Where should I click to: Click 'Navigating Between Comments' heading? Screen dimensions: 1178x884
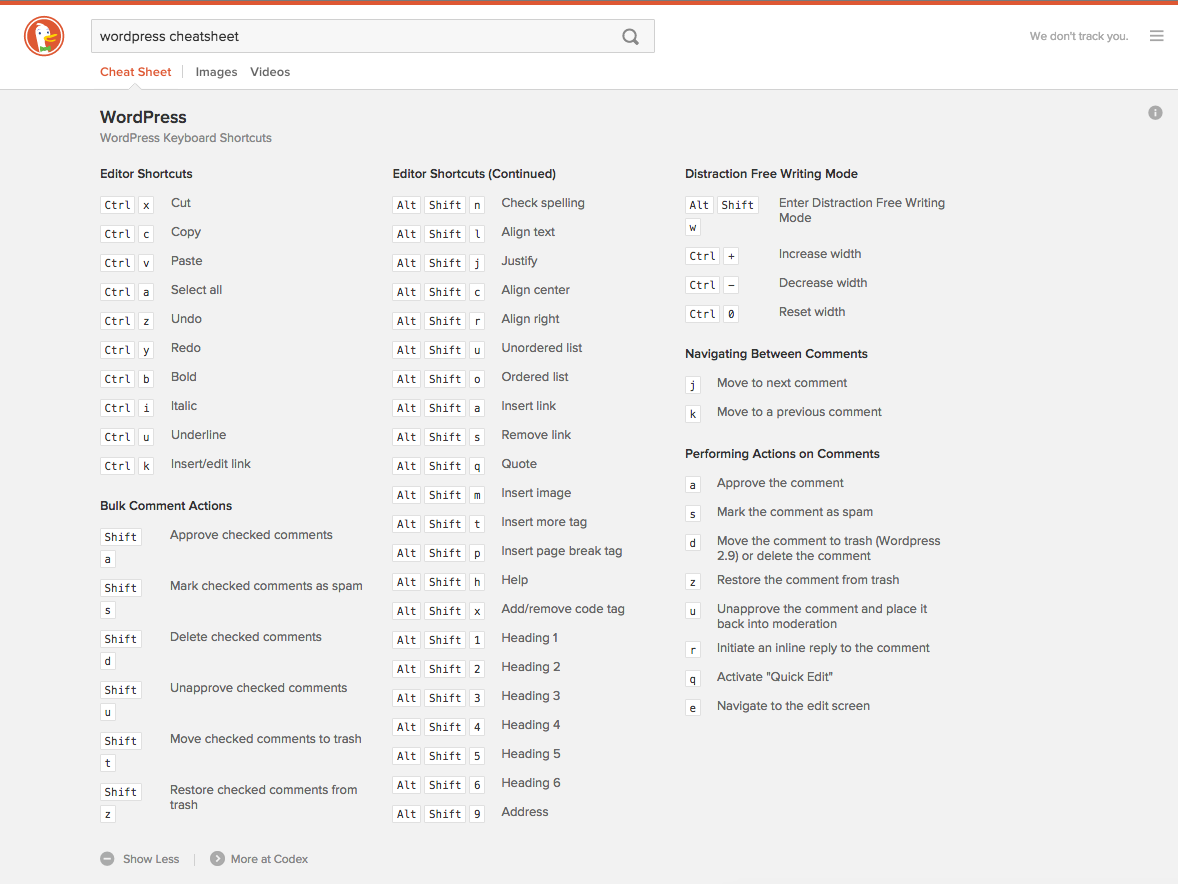[776, 354]
